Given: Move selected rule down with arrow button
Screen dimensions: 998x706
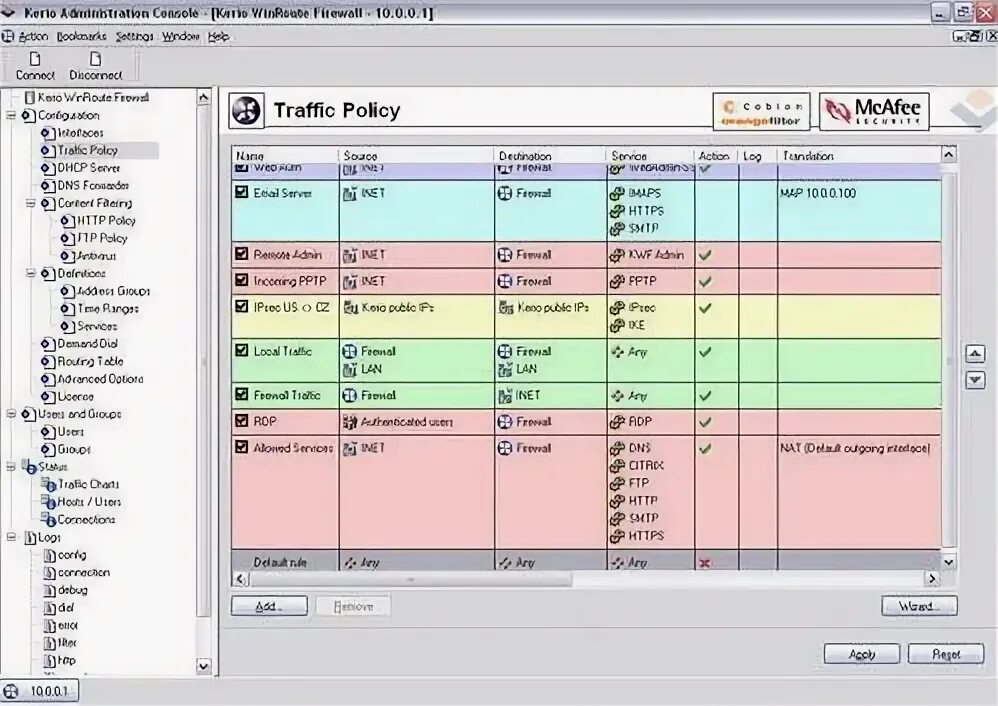Looking at the screenshot, I should [975, 380].
